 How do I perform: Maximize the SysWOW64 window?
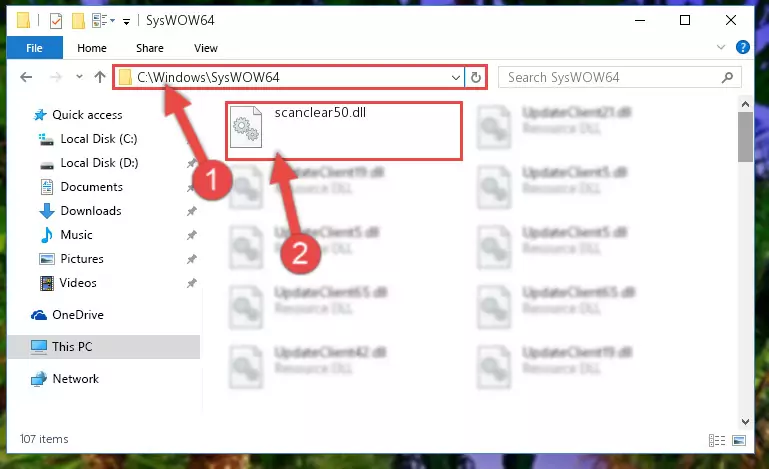tap(685, 21)
